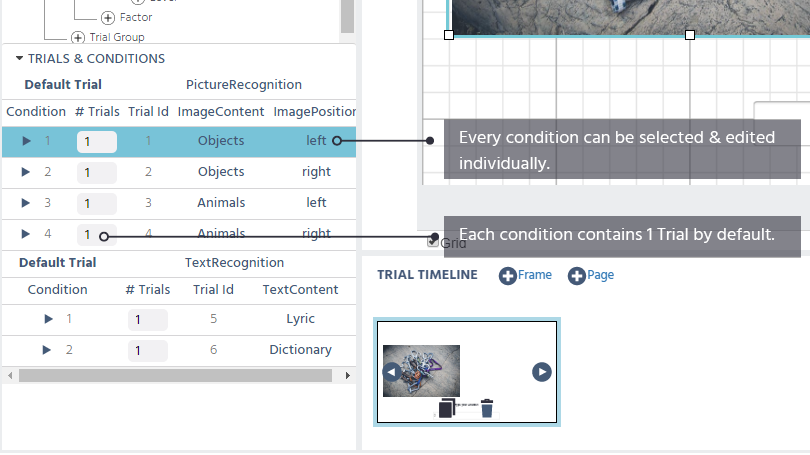
Task: Click # Trials field for Objects left condition
Action: coord(97,142)
